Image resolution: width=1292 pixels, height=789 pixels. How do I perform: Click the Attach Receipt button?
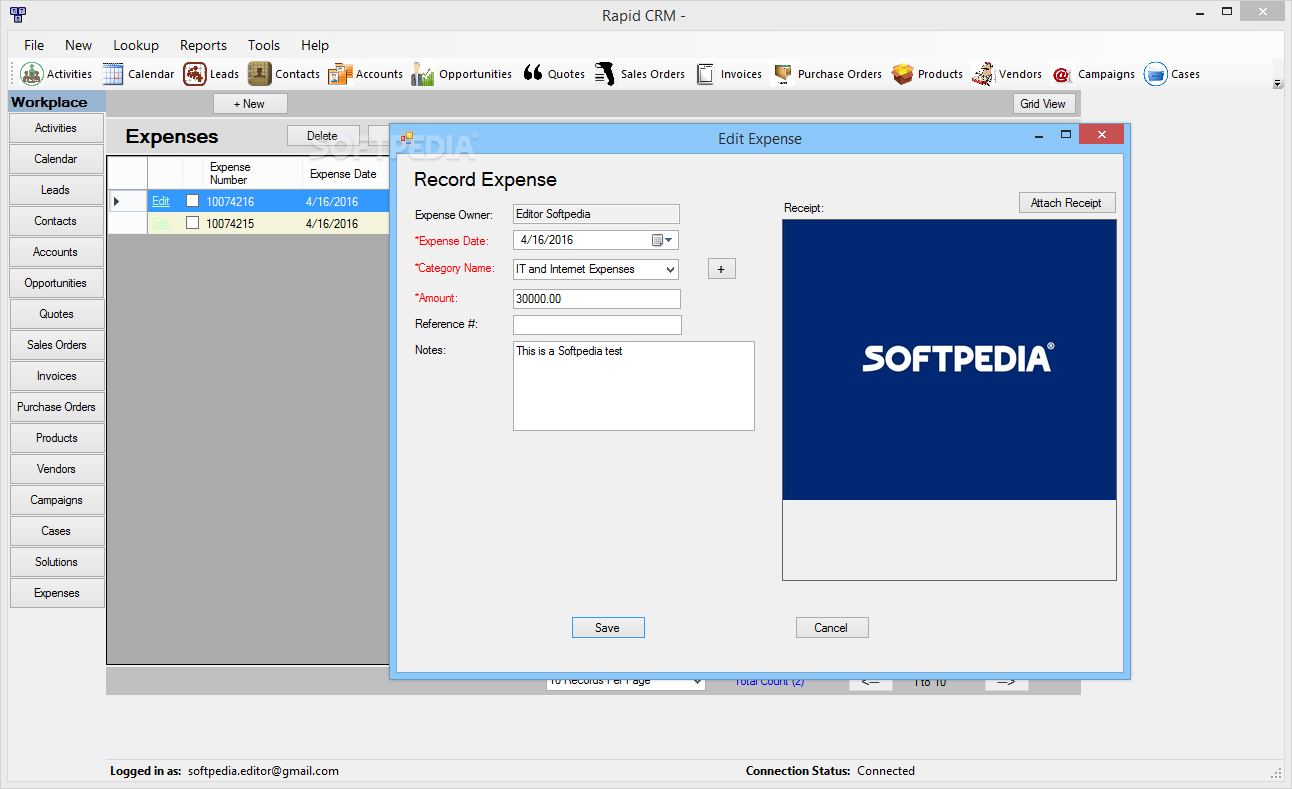click(x=1067, y=203)
